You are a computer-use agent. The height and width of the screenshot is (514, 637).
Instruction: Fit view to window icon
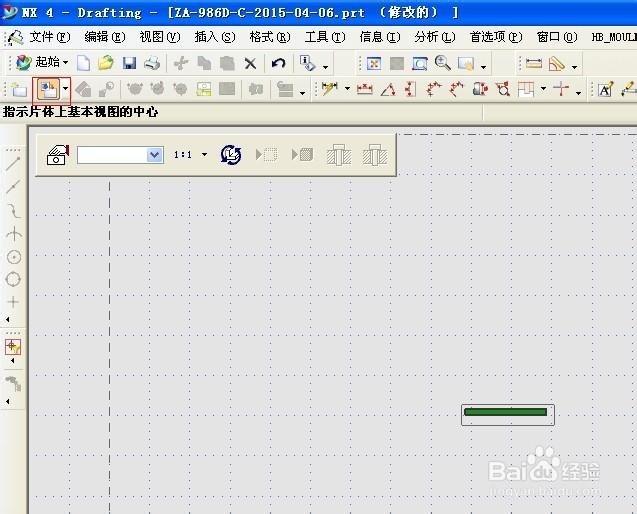click(374, 63)
